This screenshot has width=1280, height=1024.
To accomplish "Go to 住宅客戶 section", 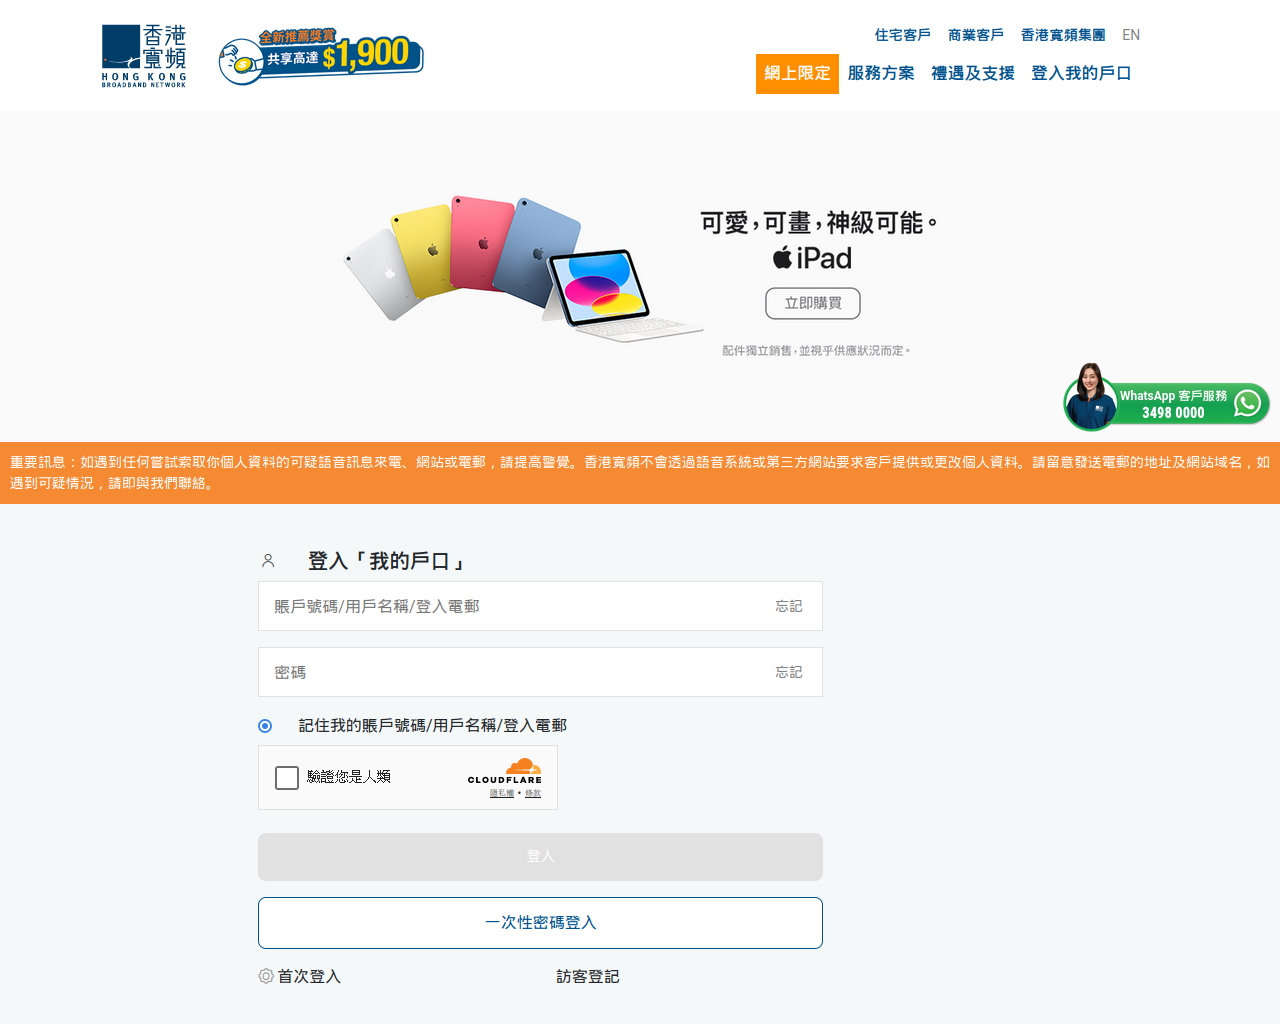I will click(902, 35).
